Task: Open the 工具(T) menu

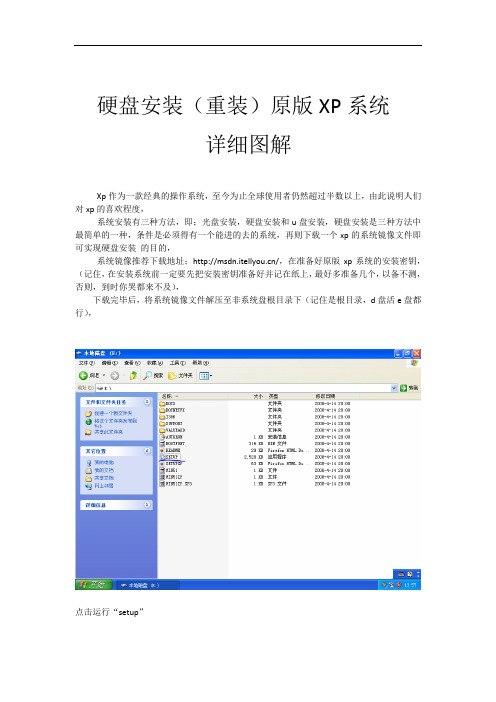Action: click(x=177, y=363)
